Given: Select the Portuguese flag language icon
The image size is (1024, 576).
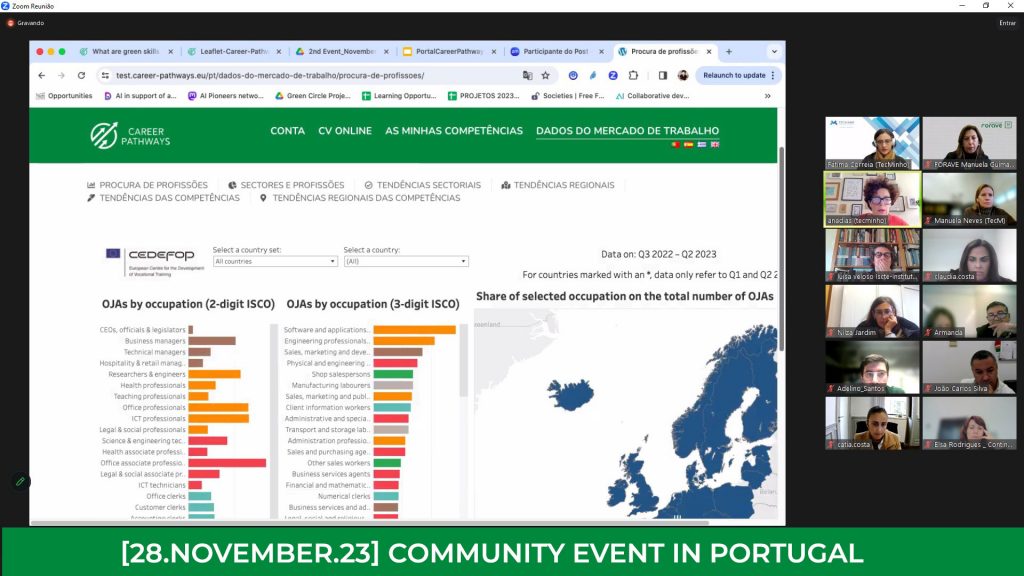Looking at the screenshot, I should tap(675, 145).
